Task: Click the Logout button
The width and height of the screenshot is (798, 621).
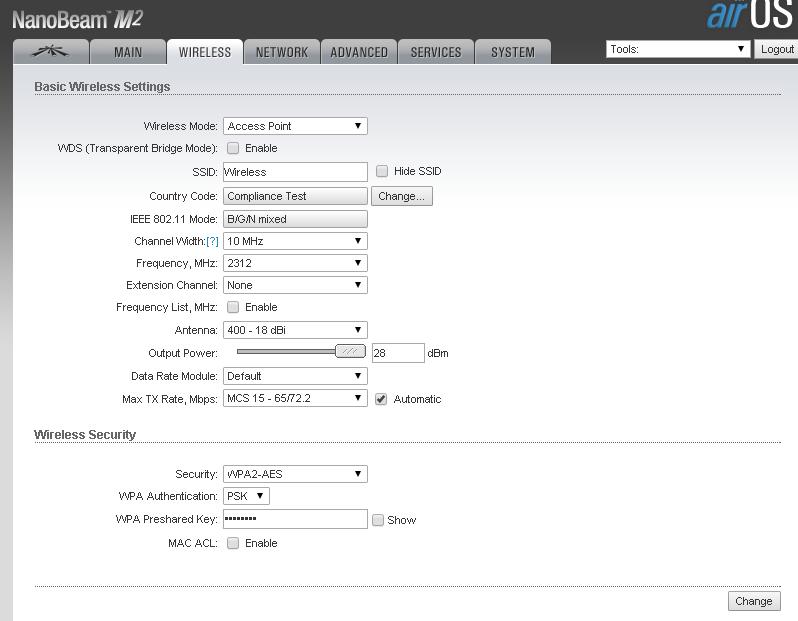Action: click(x=776, y=49)
